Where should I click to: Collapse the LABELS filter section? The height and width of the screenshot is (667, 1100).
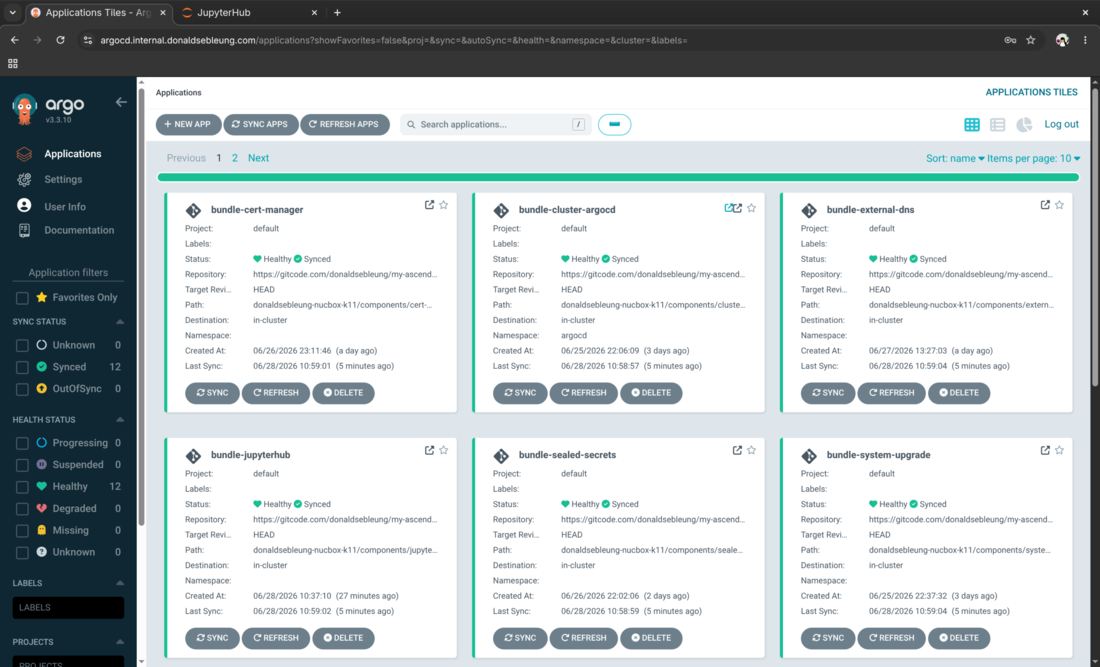(120, 584)
